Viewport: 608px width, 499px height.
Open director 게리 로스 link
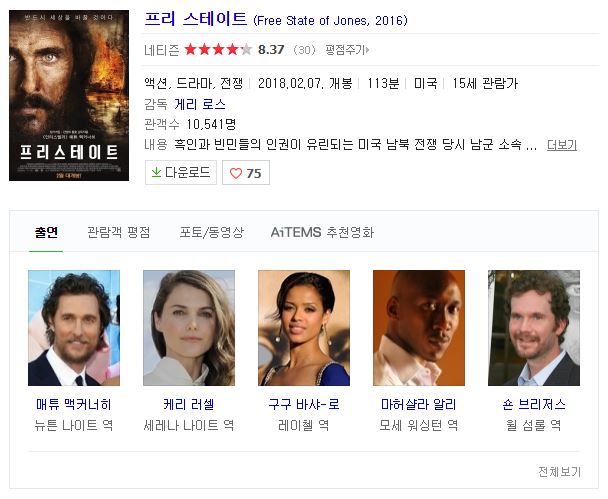click(x=200, y=104)
